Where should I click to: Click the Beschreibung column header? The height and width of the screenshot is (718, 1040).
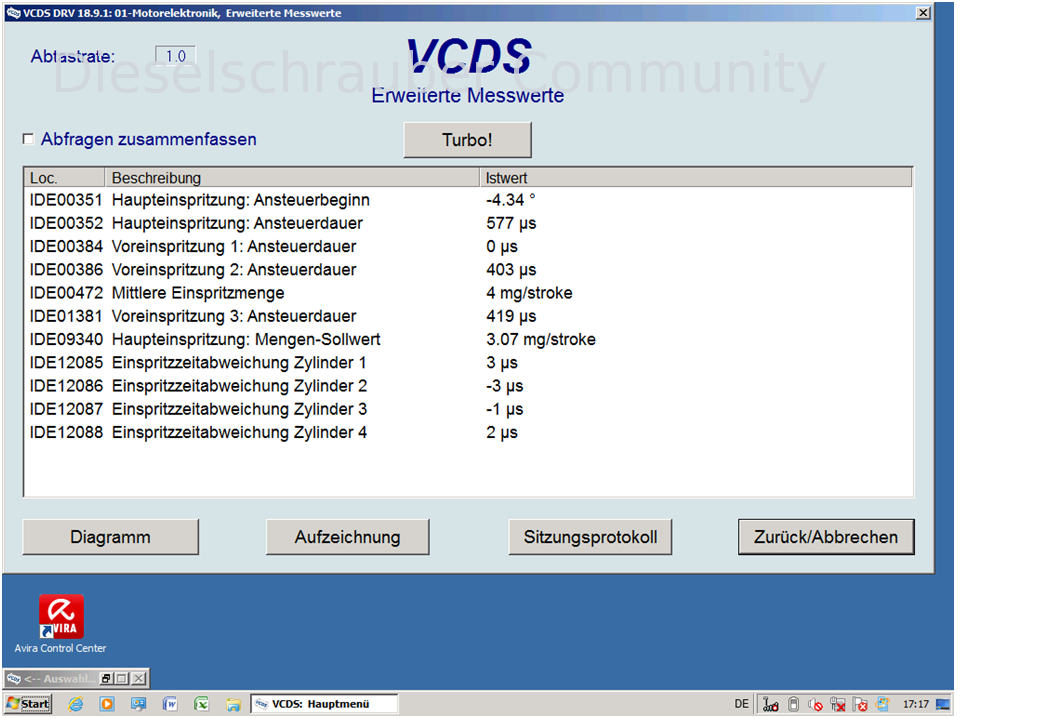292,178
